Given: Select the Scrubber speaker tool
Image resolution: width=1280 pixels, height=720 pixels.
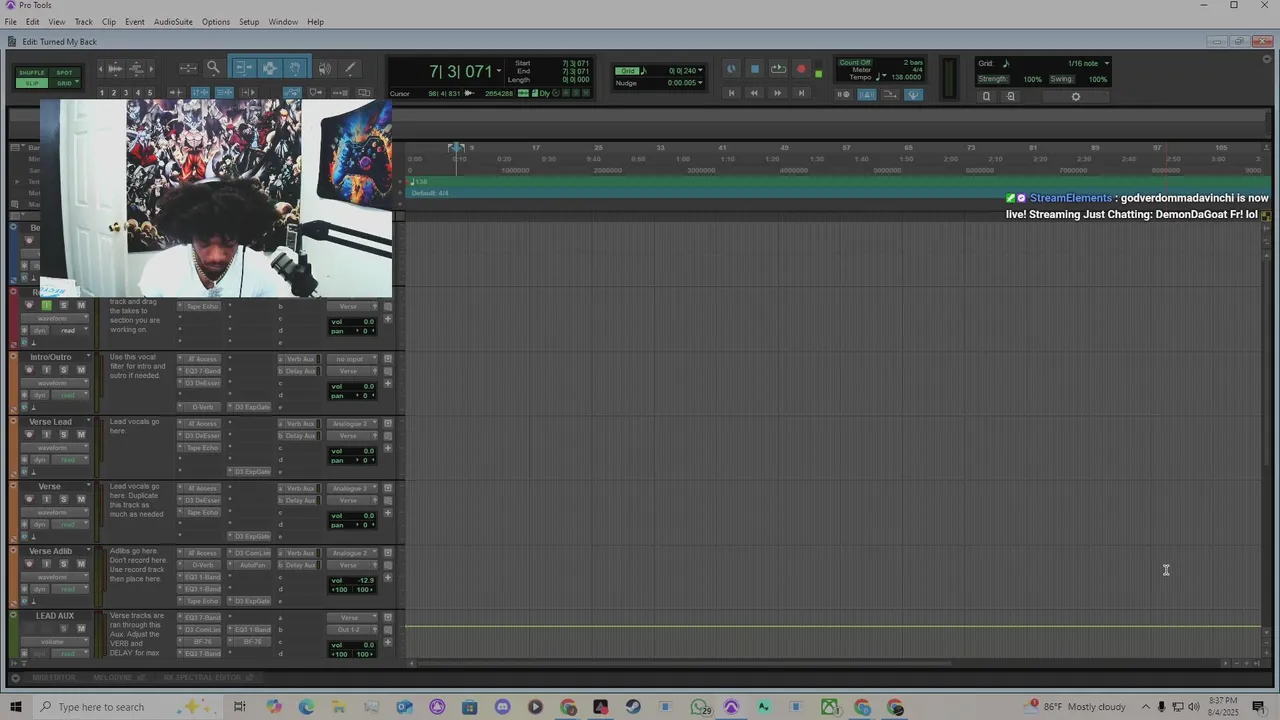Looking at the screenshot, I should 325,68.
